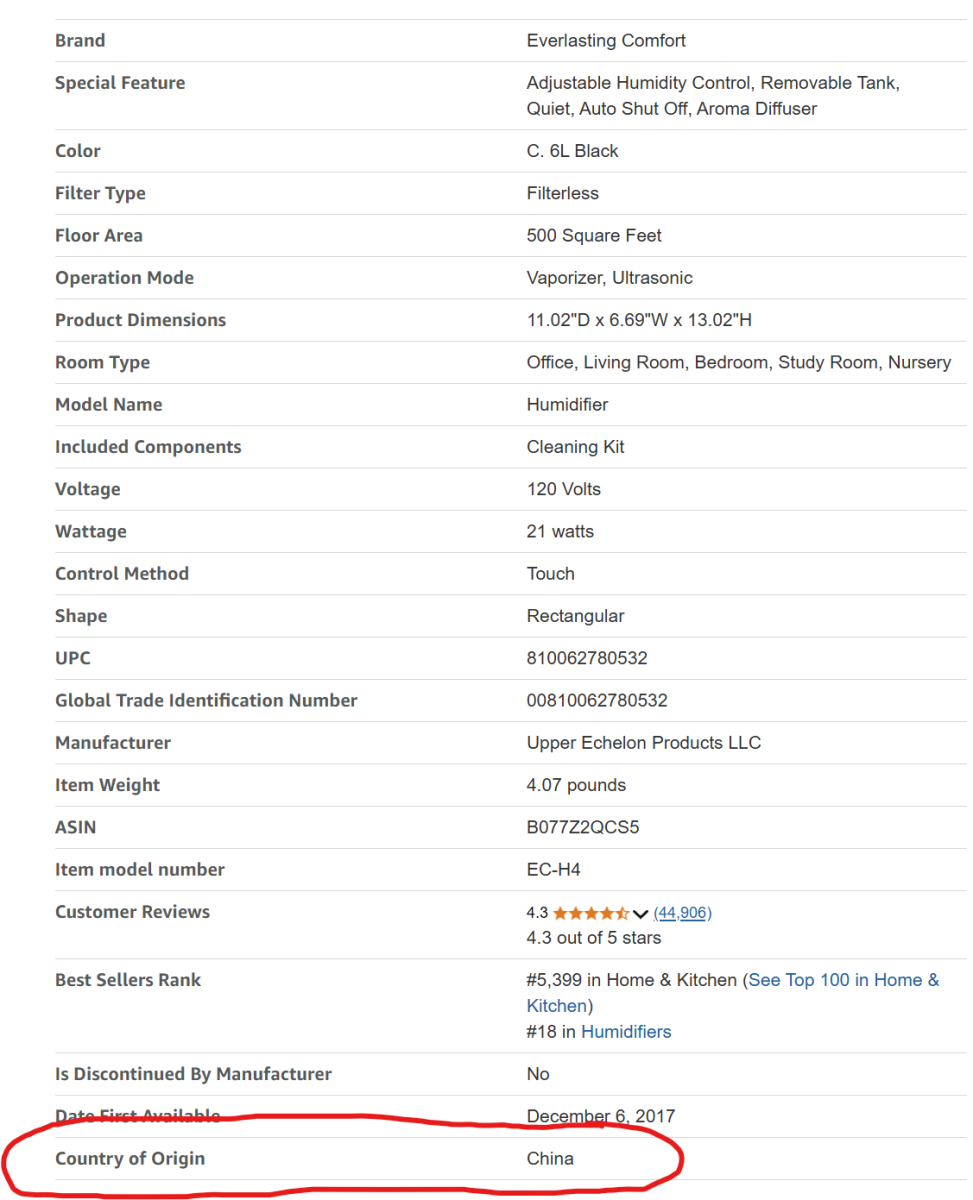Click the ASIN value B077Z2QCS5

pos(582,828)
